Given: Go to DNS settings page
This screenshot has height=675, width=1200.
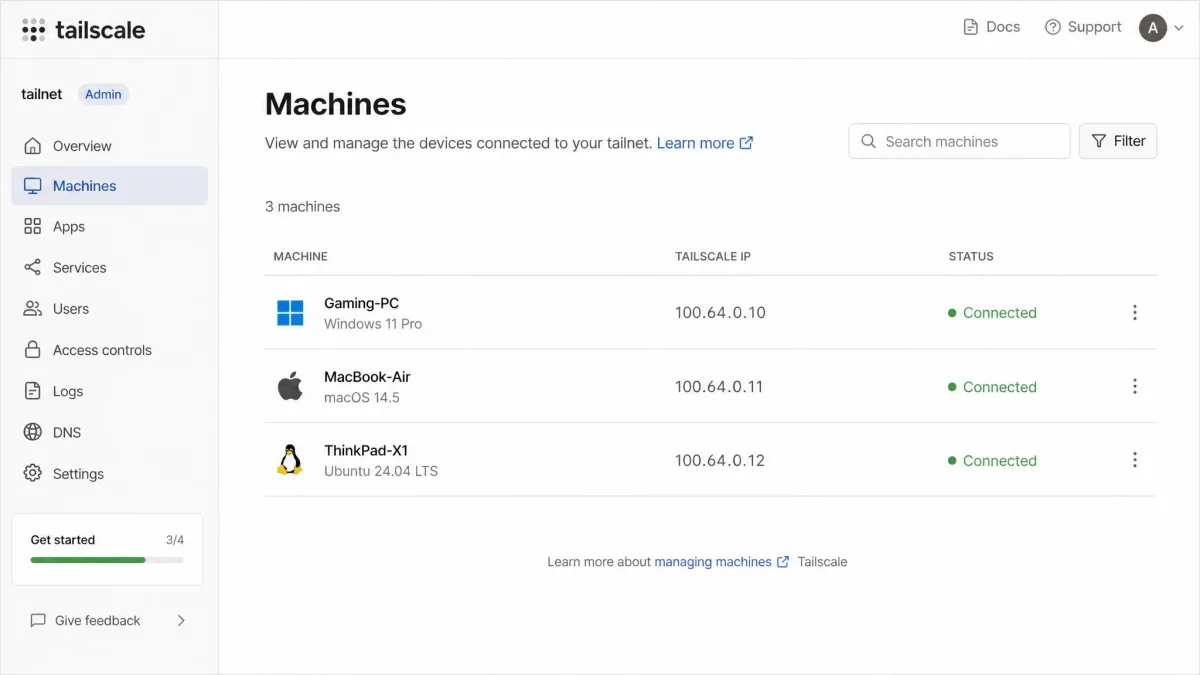Looking at the screenshot, I should 110,432.
